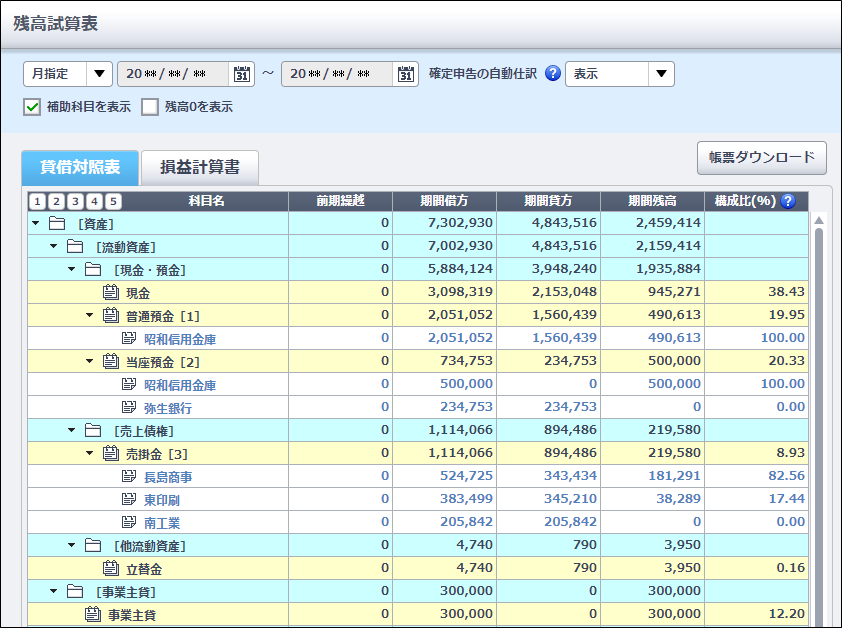This screenshot has height=628, width=842.
Task: Collapse the 普通預金 [1] account row
Action: 90,316
